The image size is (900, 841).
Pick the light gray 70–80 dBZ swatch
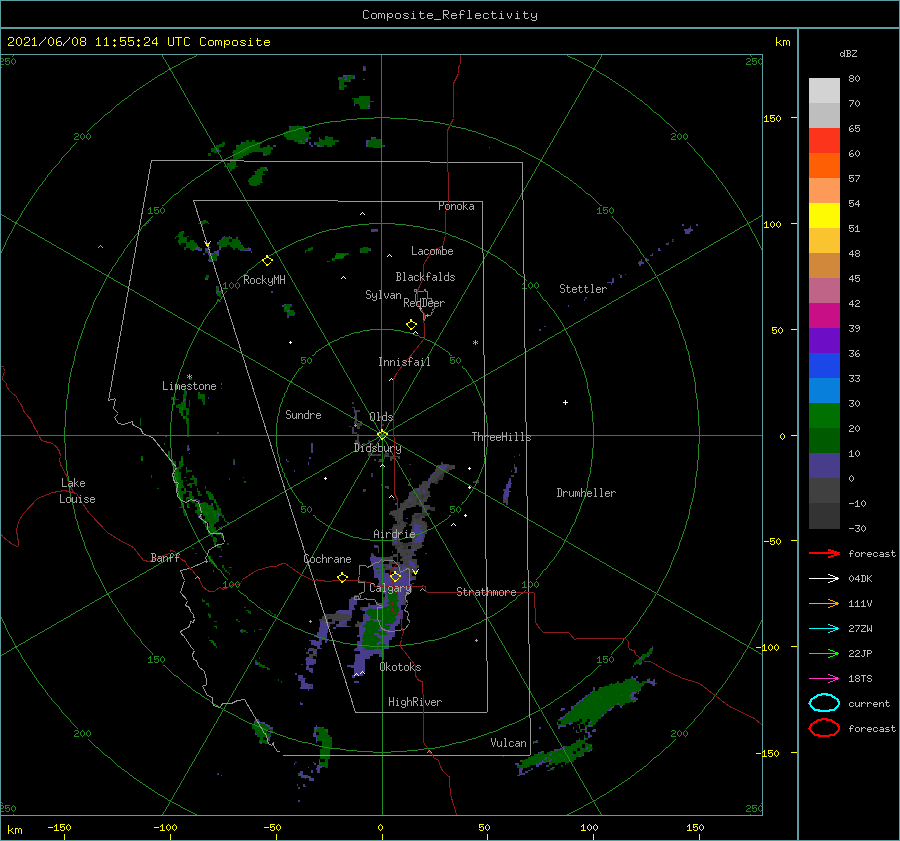(x=824, y=91)
